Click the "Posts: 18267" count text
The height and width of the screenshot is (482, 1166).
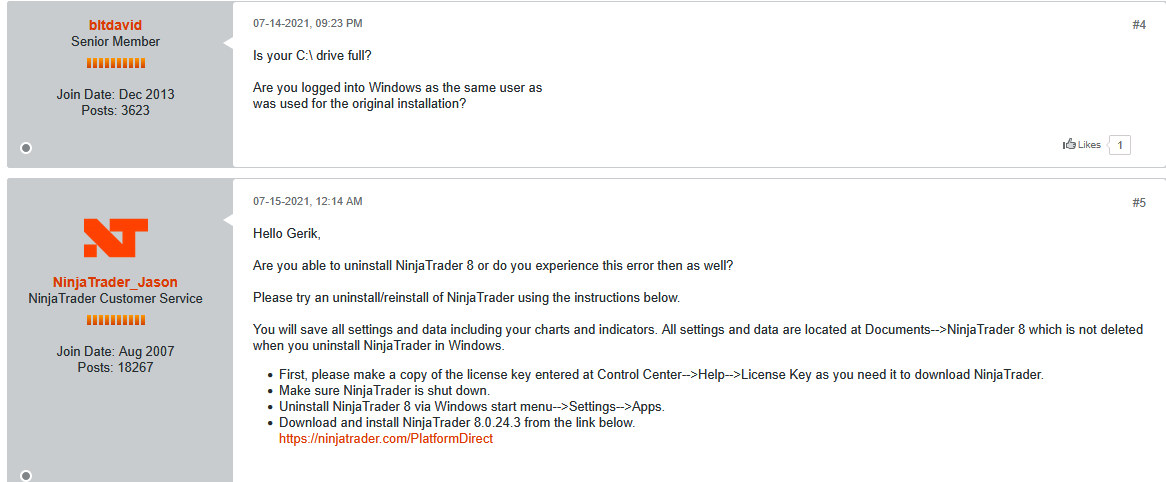click(x=116, y=367)
